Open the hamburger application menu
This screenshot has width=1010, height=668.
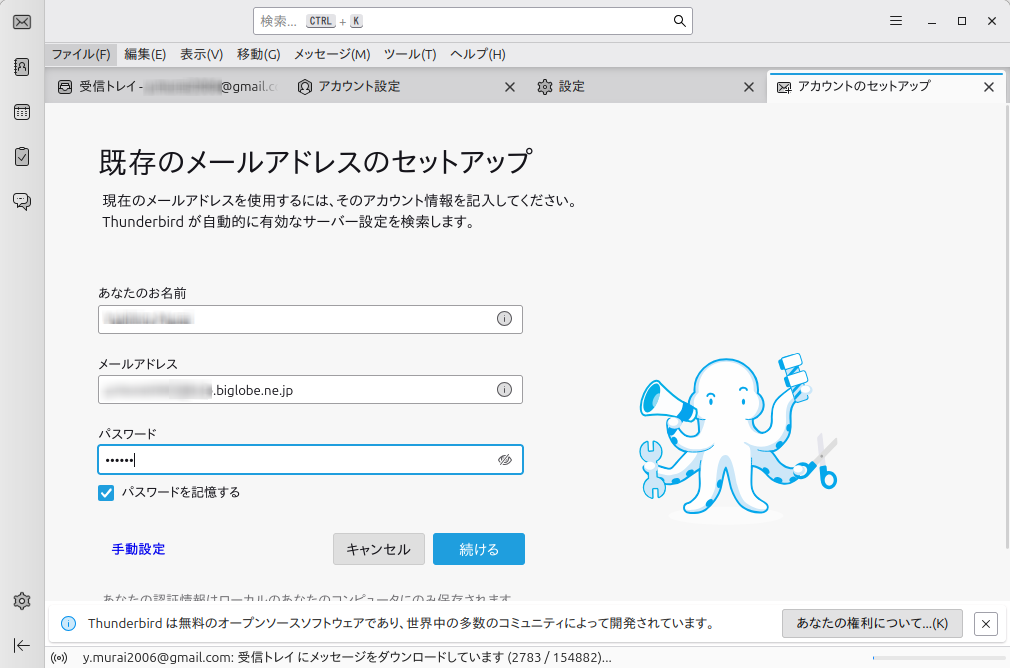(896, 21)
